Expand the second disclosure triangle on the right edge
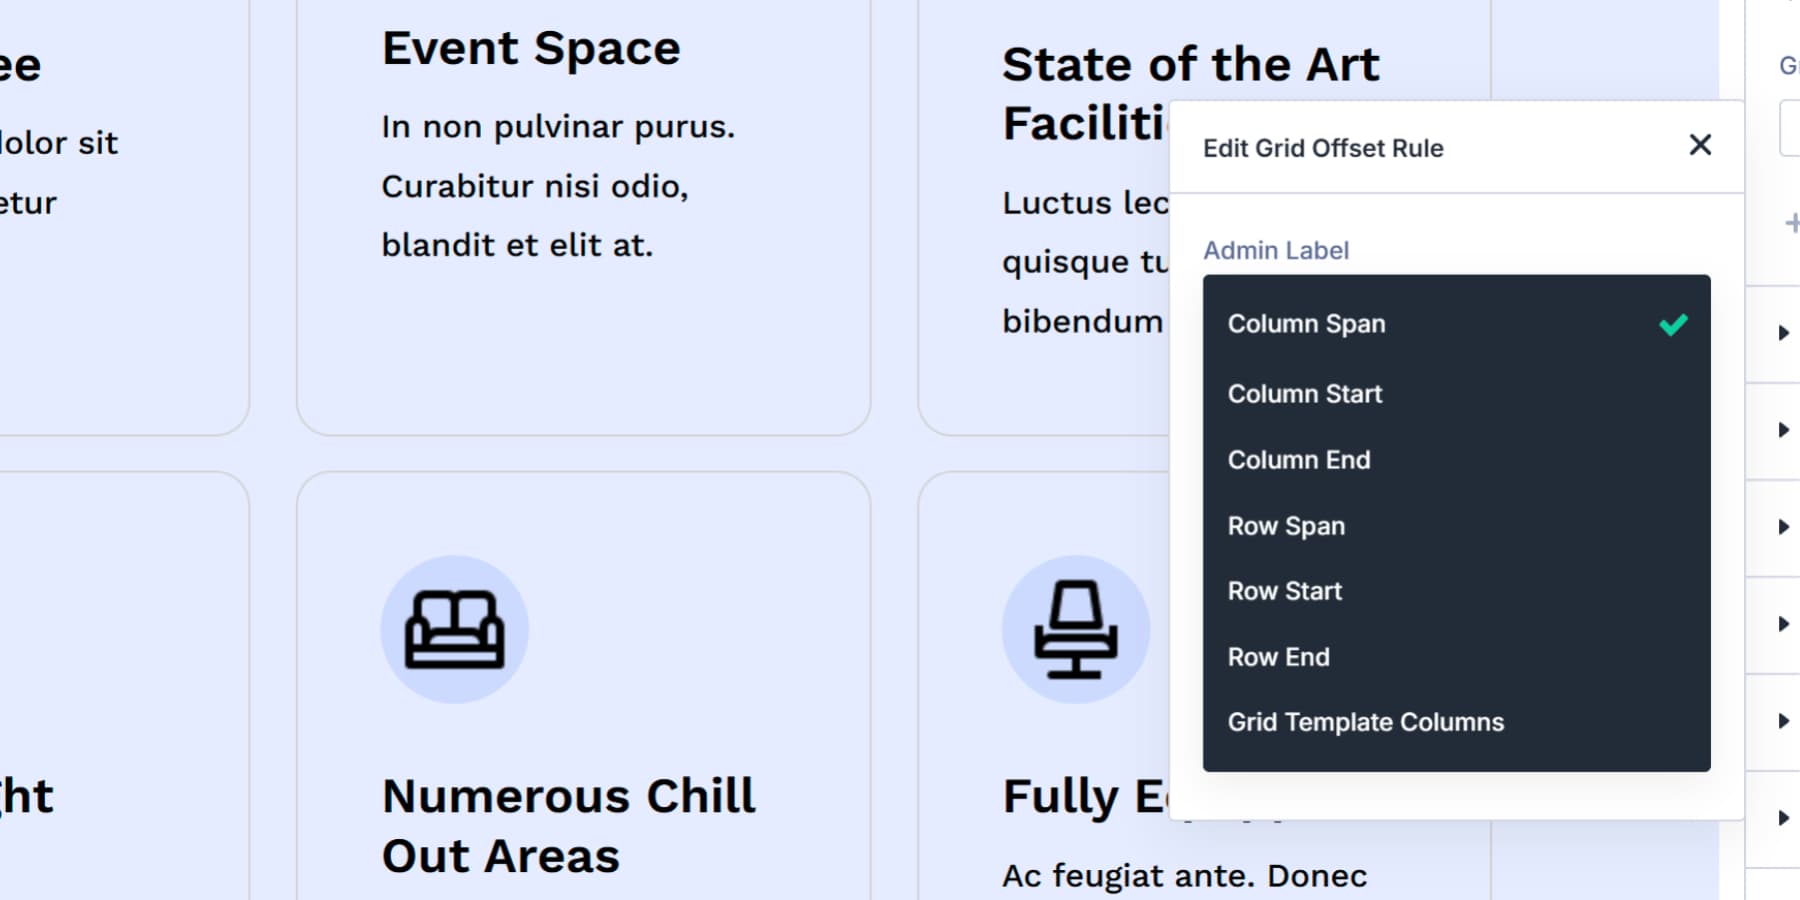Viewport: 1800px width, 900px height. (1785, 429)
